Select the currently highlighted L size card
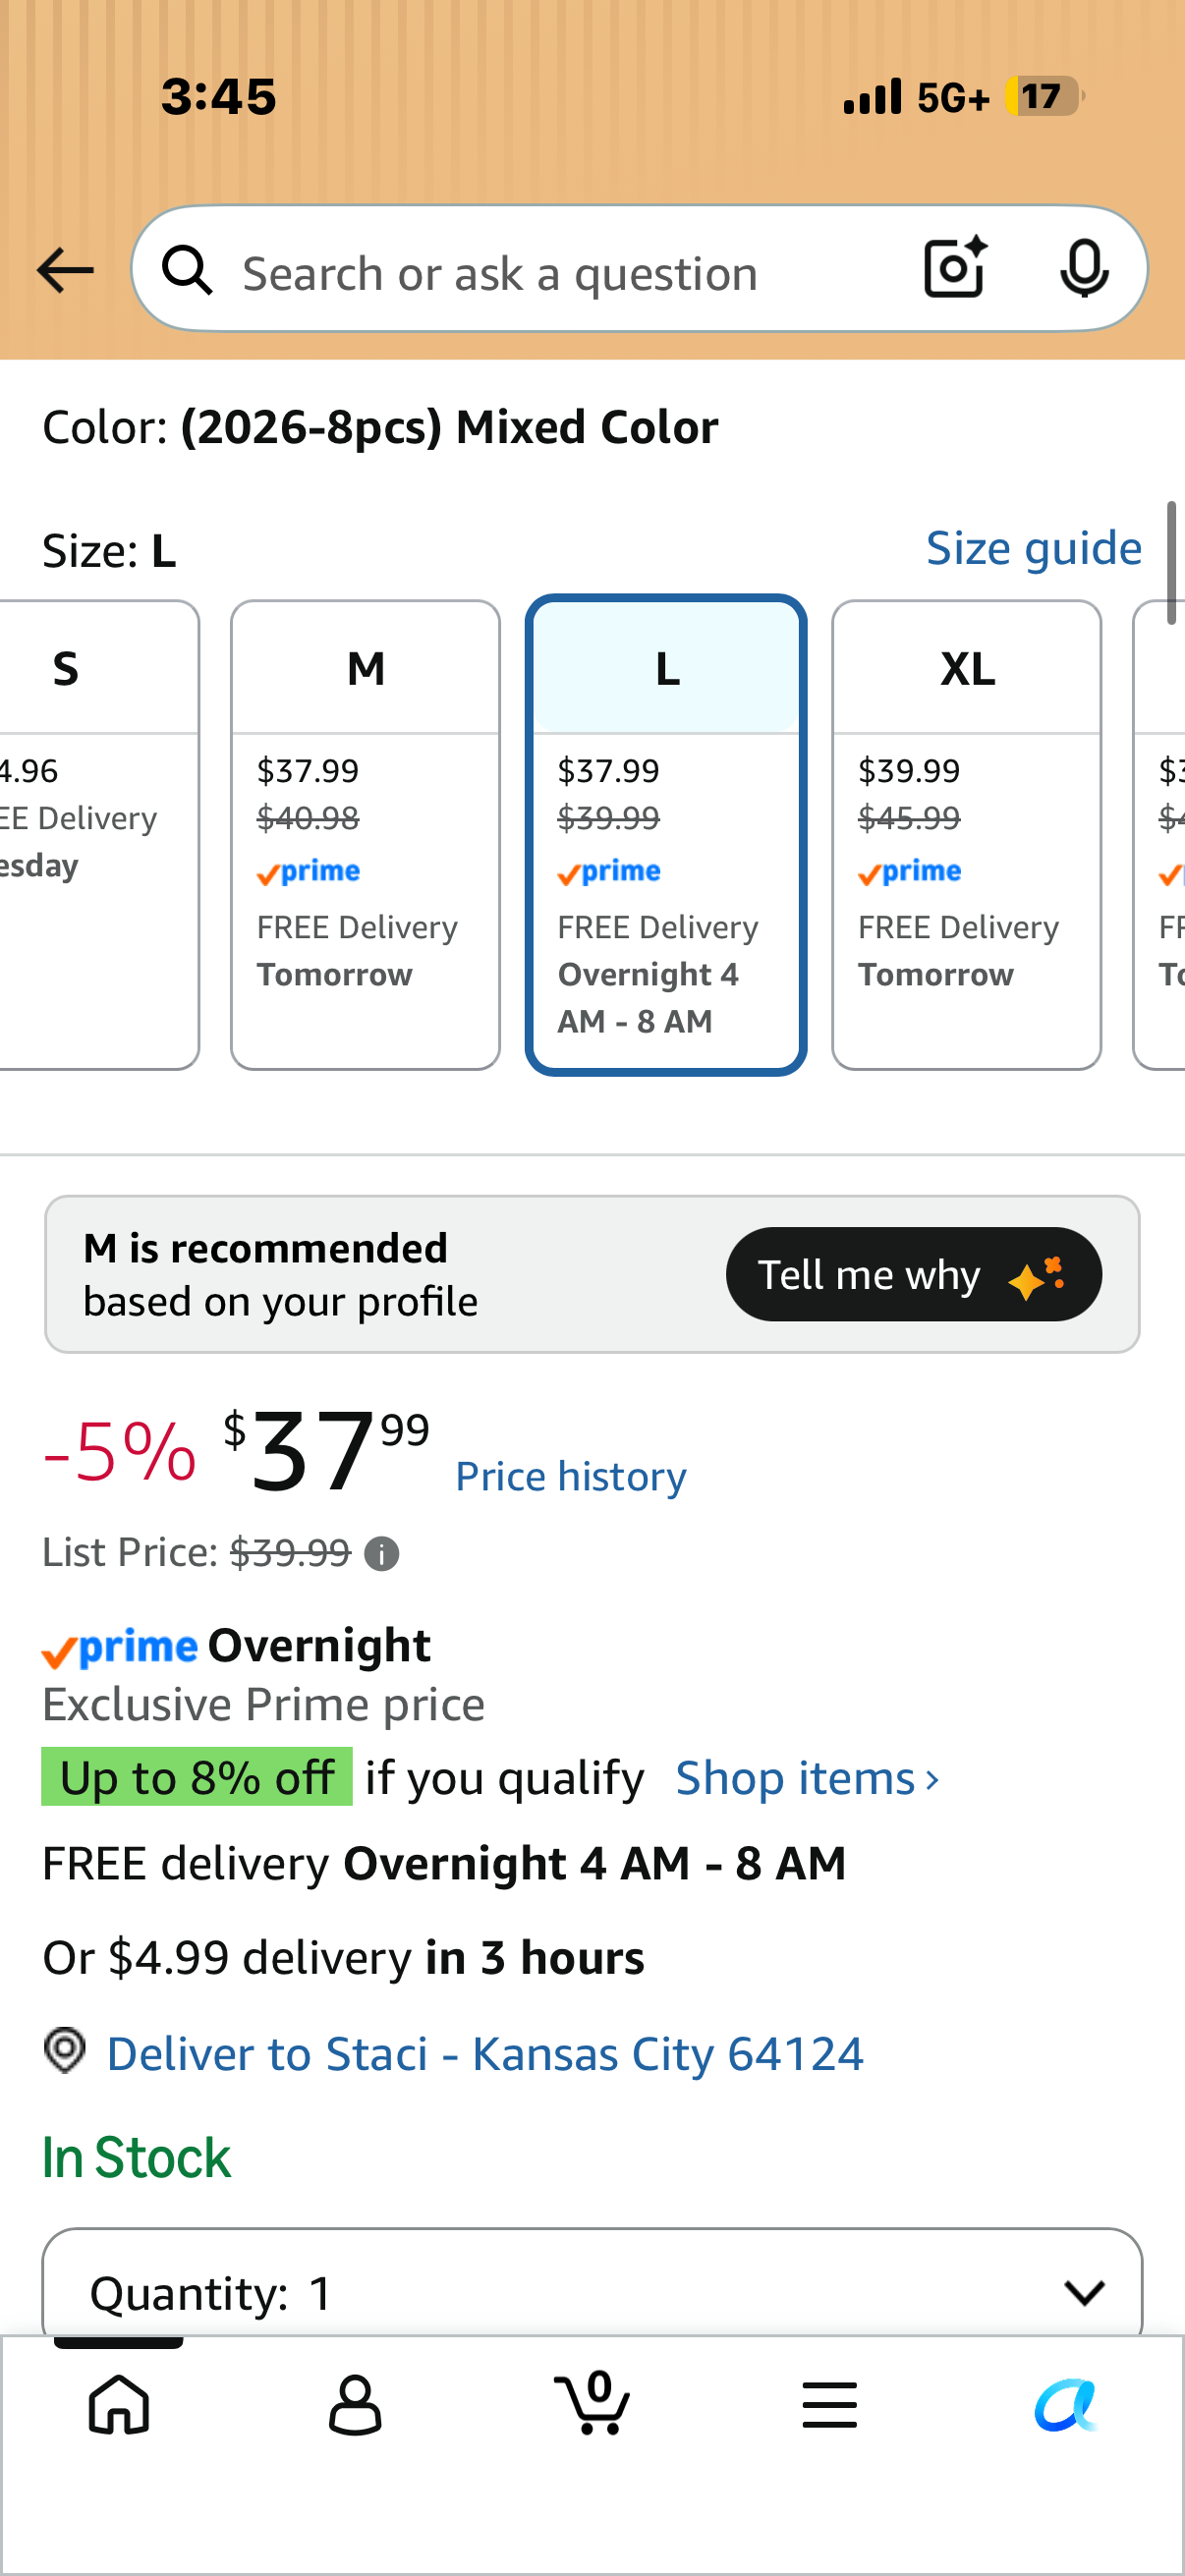The height and width of the screenshot is (2576, 1185). 666,835
